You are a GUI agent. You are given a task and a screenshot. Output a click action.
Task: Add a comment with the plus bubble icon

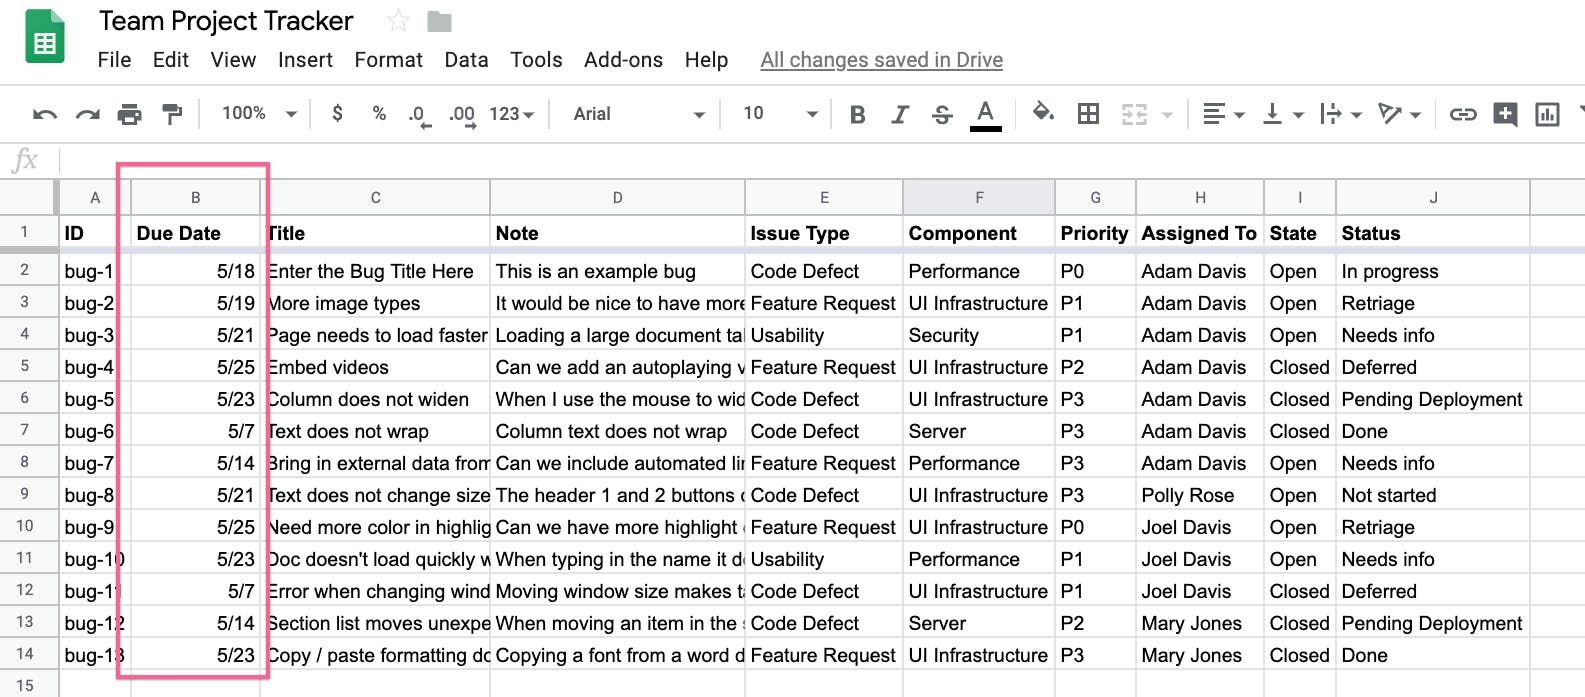coord(1505,114)
